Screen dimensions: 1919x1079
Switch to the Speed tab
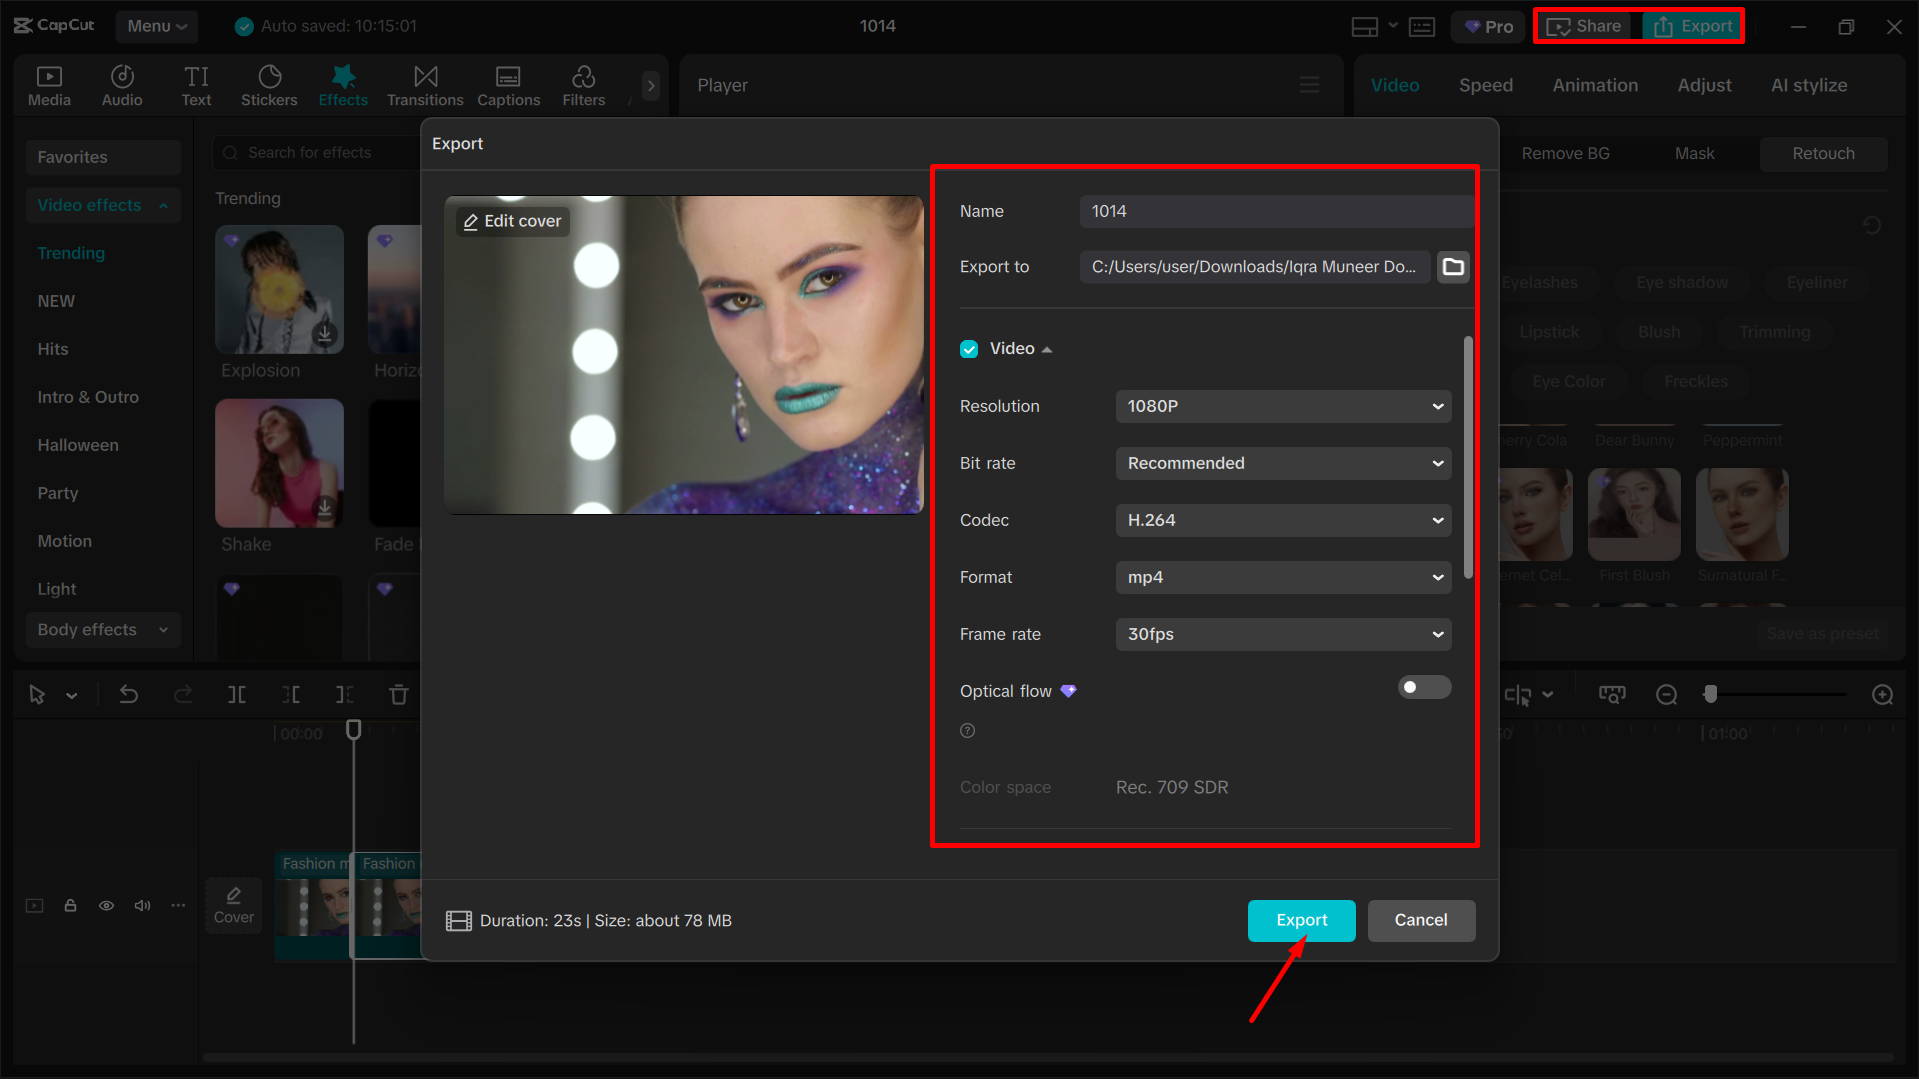[1485, 85]
